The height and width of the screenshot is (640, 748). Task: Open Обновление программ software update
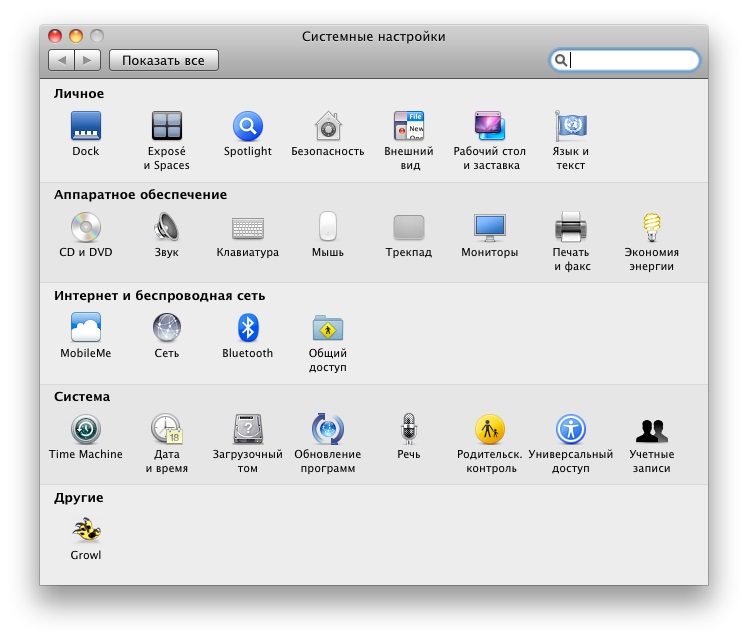327,430
